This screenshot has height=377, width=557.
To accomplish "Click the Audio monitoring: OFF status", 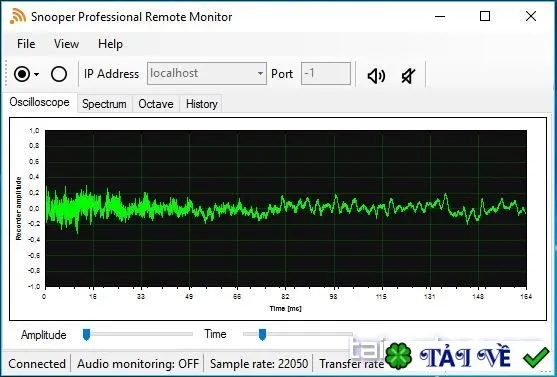I will pyautogui.click(x=138, y=364).
